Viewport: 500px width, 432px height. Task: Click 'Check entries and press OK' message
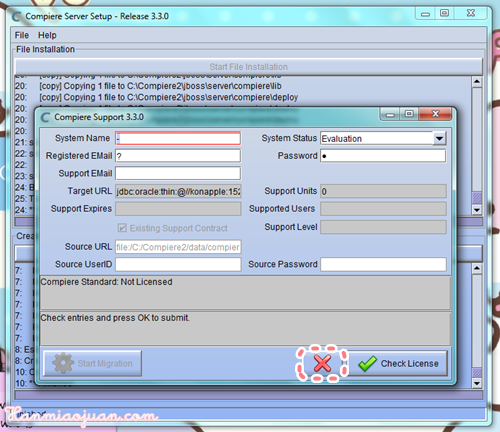pos(115,318)
